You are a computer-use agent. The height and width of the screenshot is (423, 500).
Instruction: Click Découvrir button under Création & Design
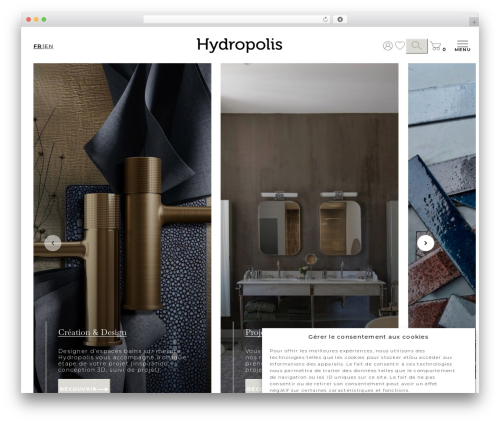pos(84,387)
